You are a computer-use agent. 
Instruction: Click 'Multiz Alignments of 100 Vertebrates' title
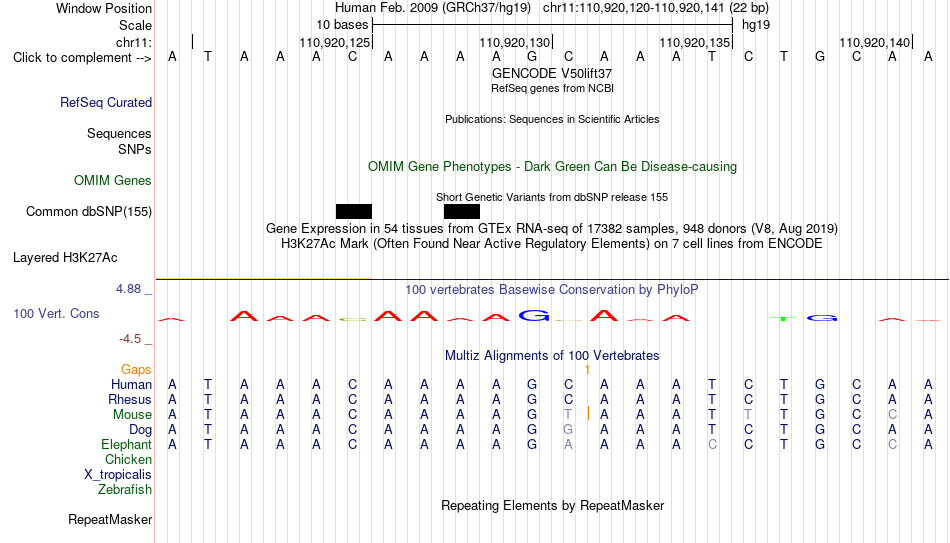(552, 356)
